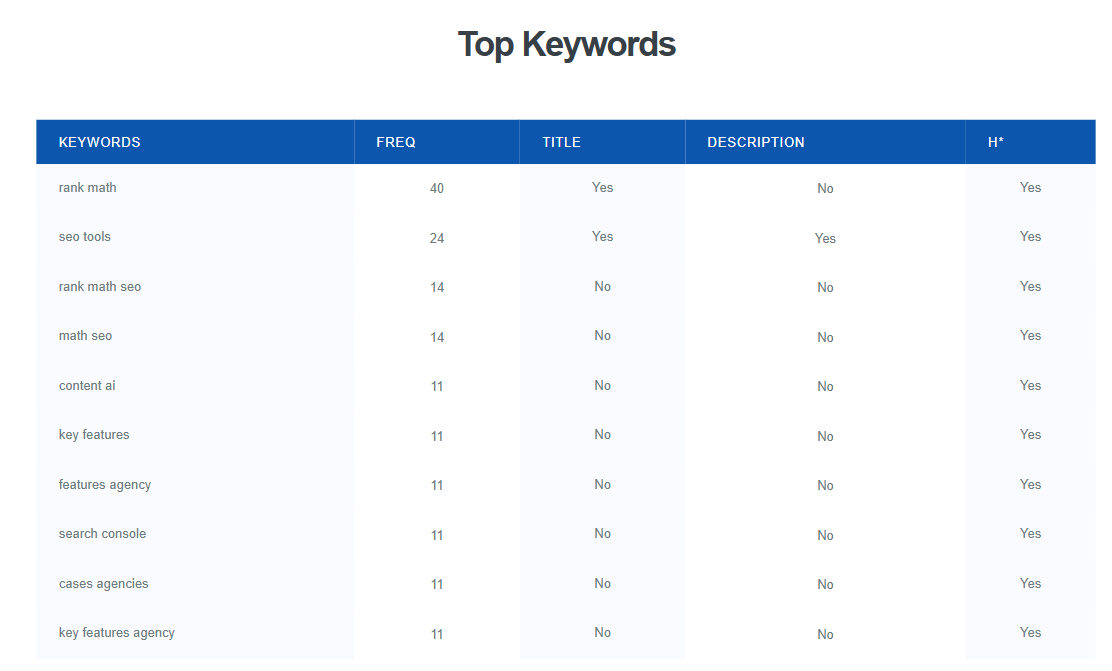Click Title 'Yes' in seo tools row

[x=602, y=237]
